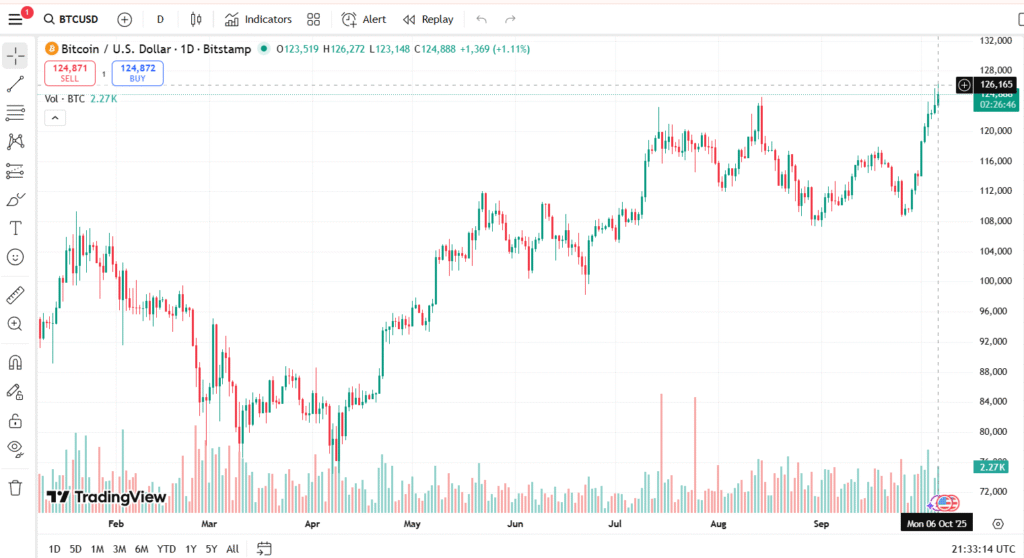This screenshot has height=558, width=1024.
Task: Select the 6M time range
Action: 142,548
